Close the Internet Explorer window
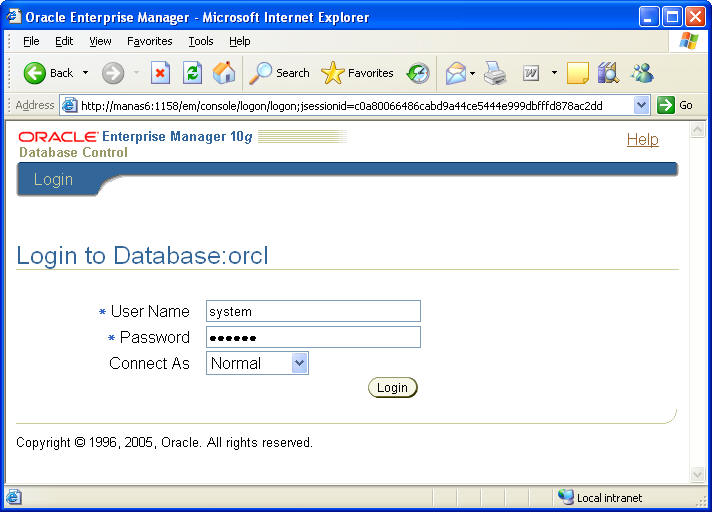 (695, 17)
